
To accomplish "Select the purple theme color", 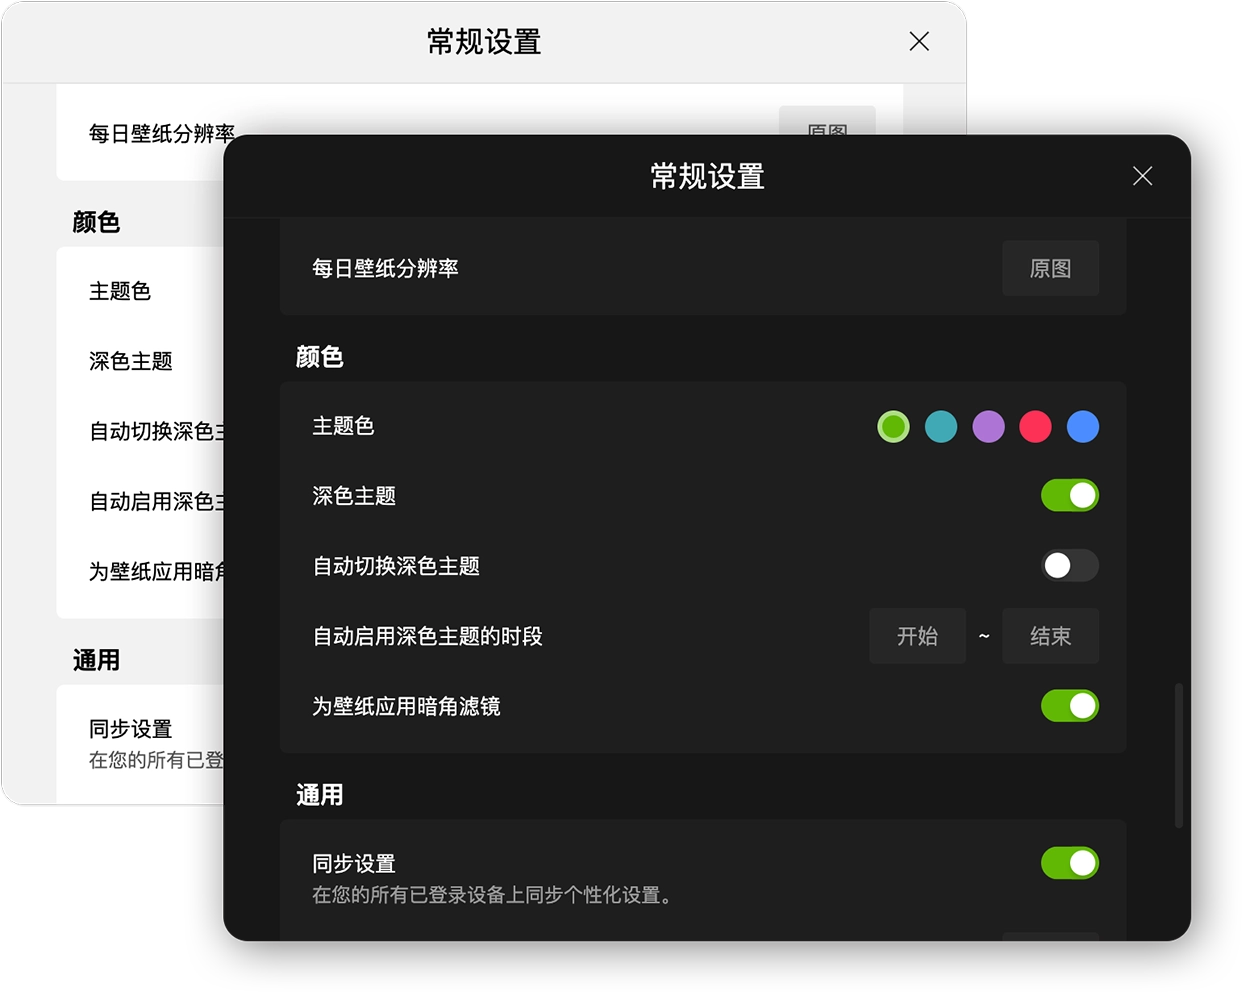I will pyautogui.click(x=988, y=427).
